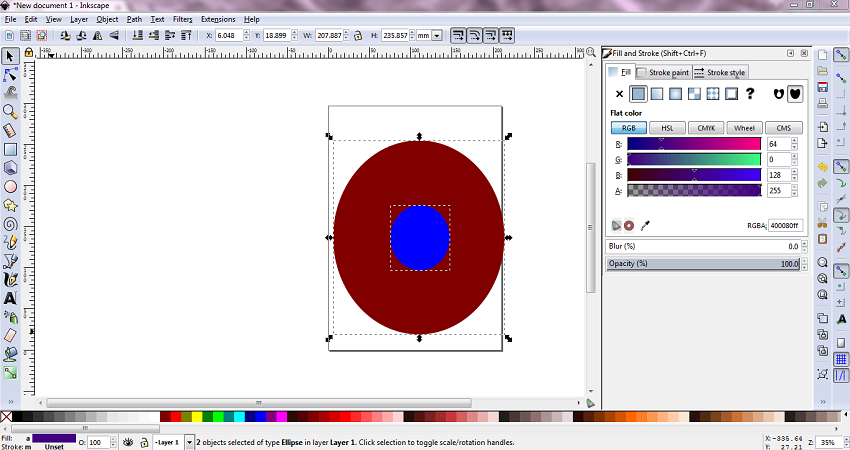
Task: Switch to CMS color mode
Action: point(783,128)
